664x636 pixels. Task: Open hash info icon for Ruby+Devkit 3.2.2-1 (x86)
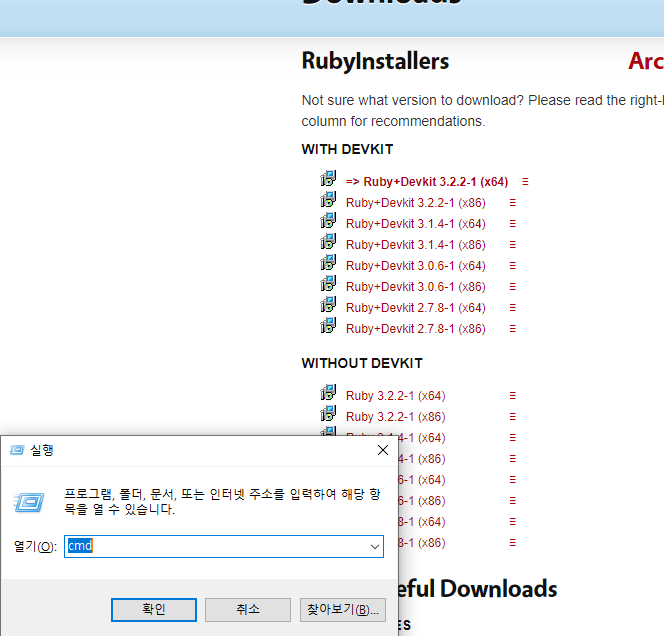(x=512, y=203)
